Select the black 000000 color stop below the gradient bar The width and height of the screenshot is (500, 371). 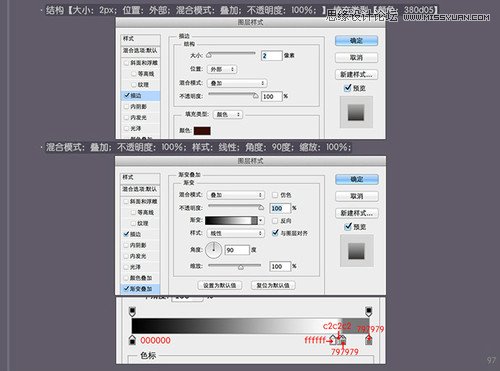[x=132, y=340]
